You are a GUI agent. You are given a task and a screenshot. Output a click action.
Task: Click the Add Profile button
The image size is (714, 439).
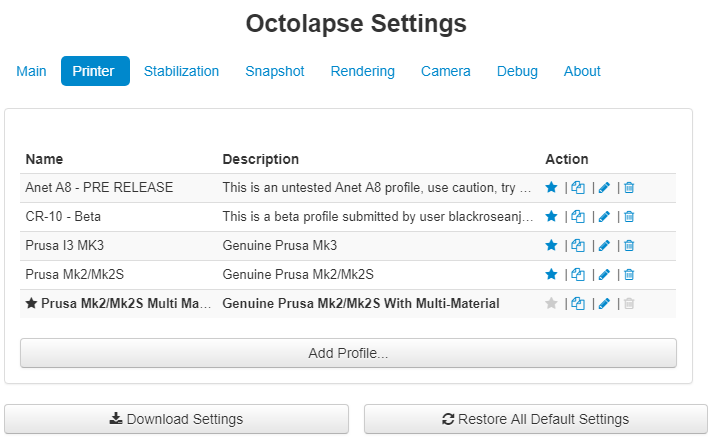click(348, 353)
